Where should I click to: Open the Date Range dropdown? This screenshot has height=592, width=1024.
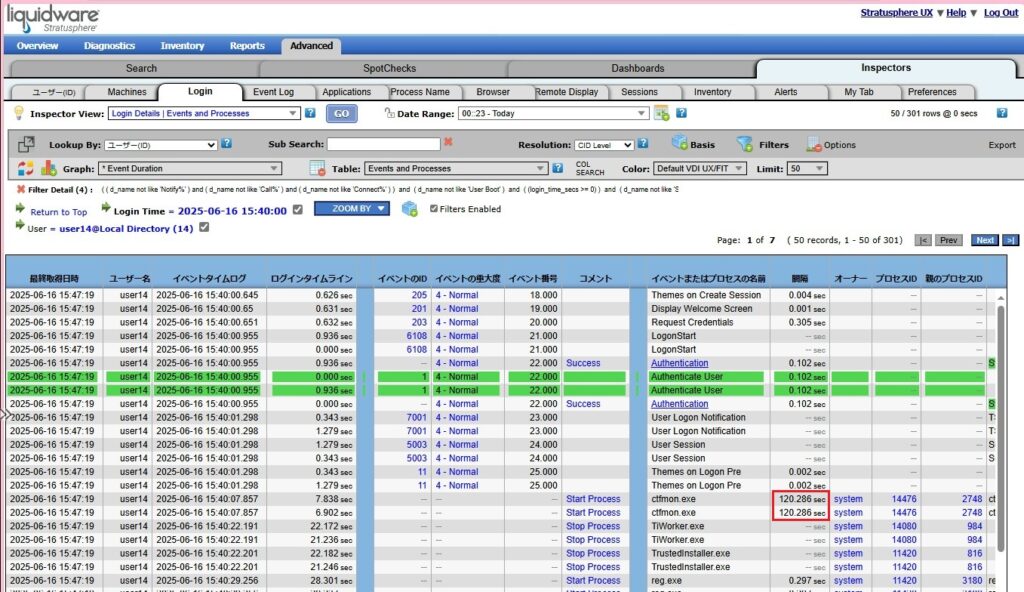click(553, 113)
